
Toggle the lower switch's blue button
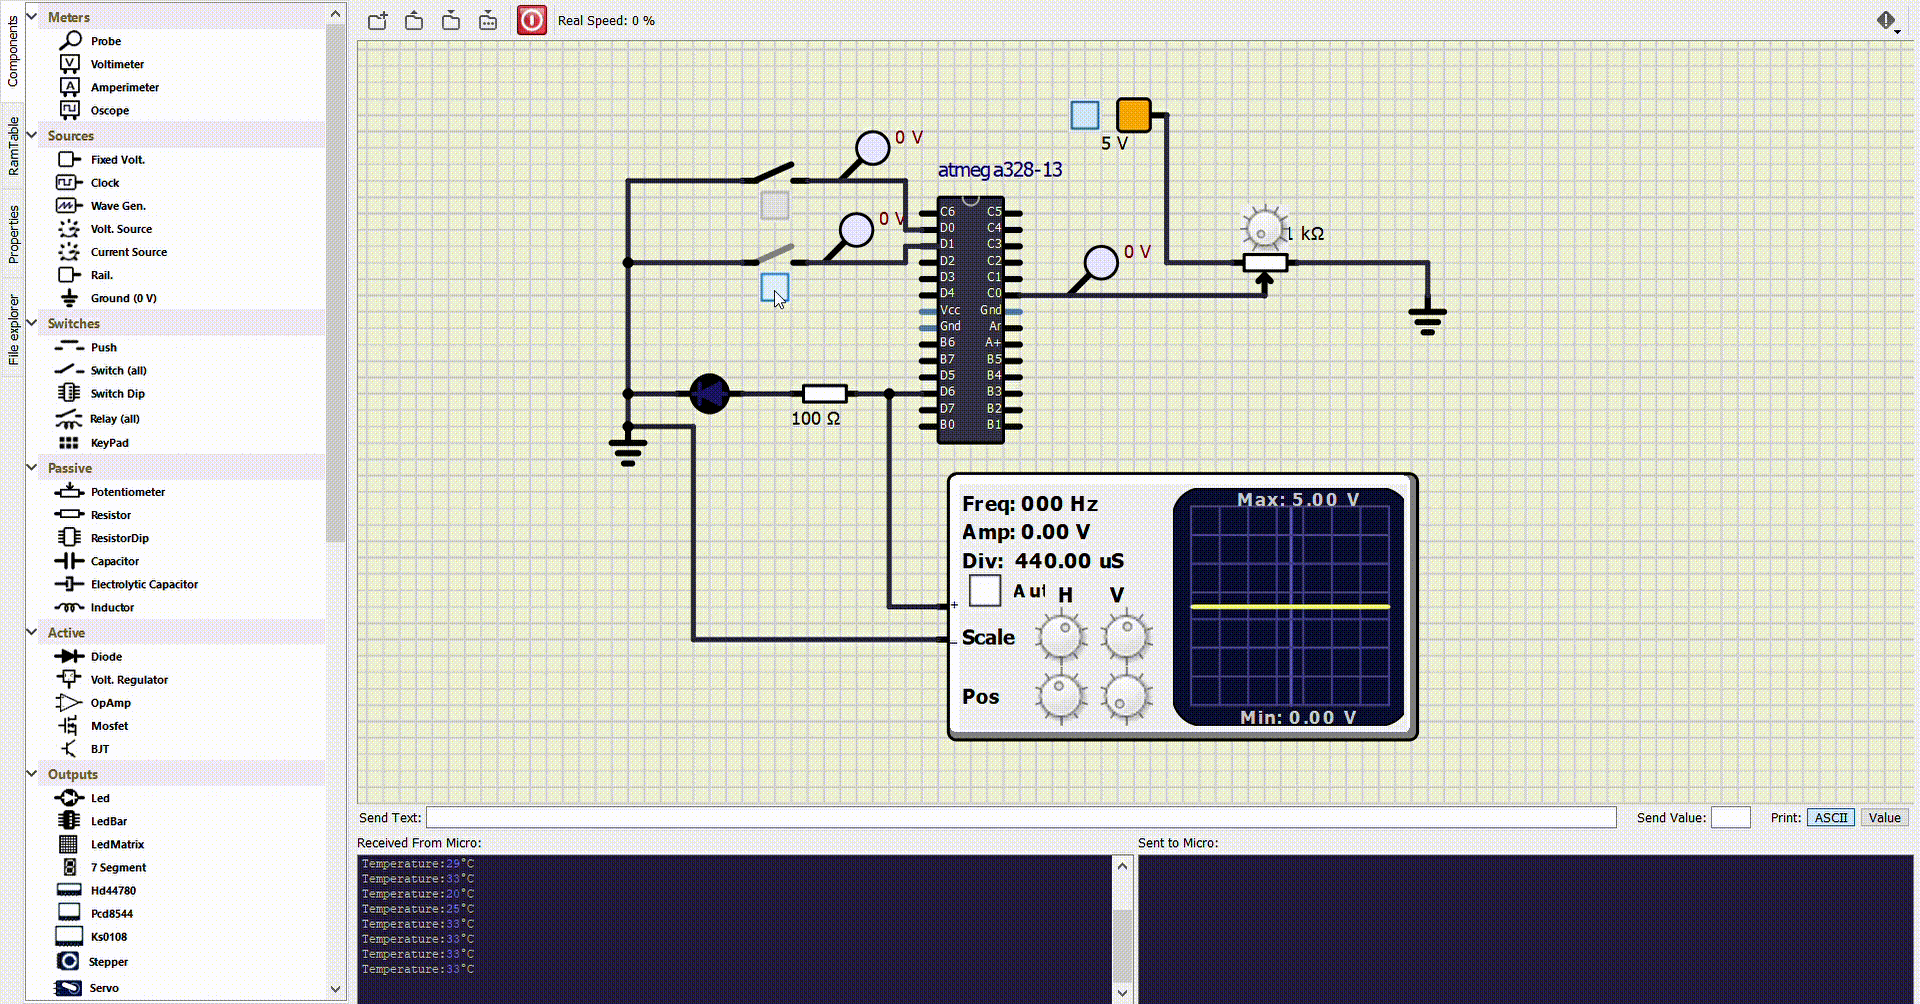coord(775,287)
